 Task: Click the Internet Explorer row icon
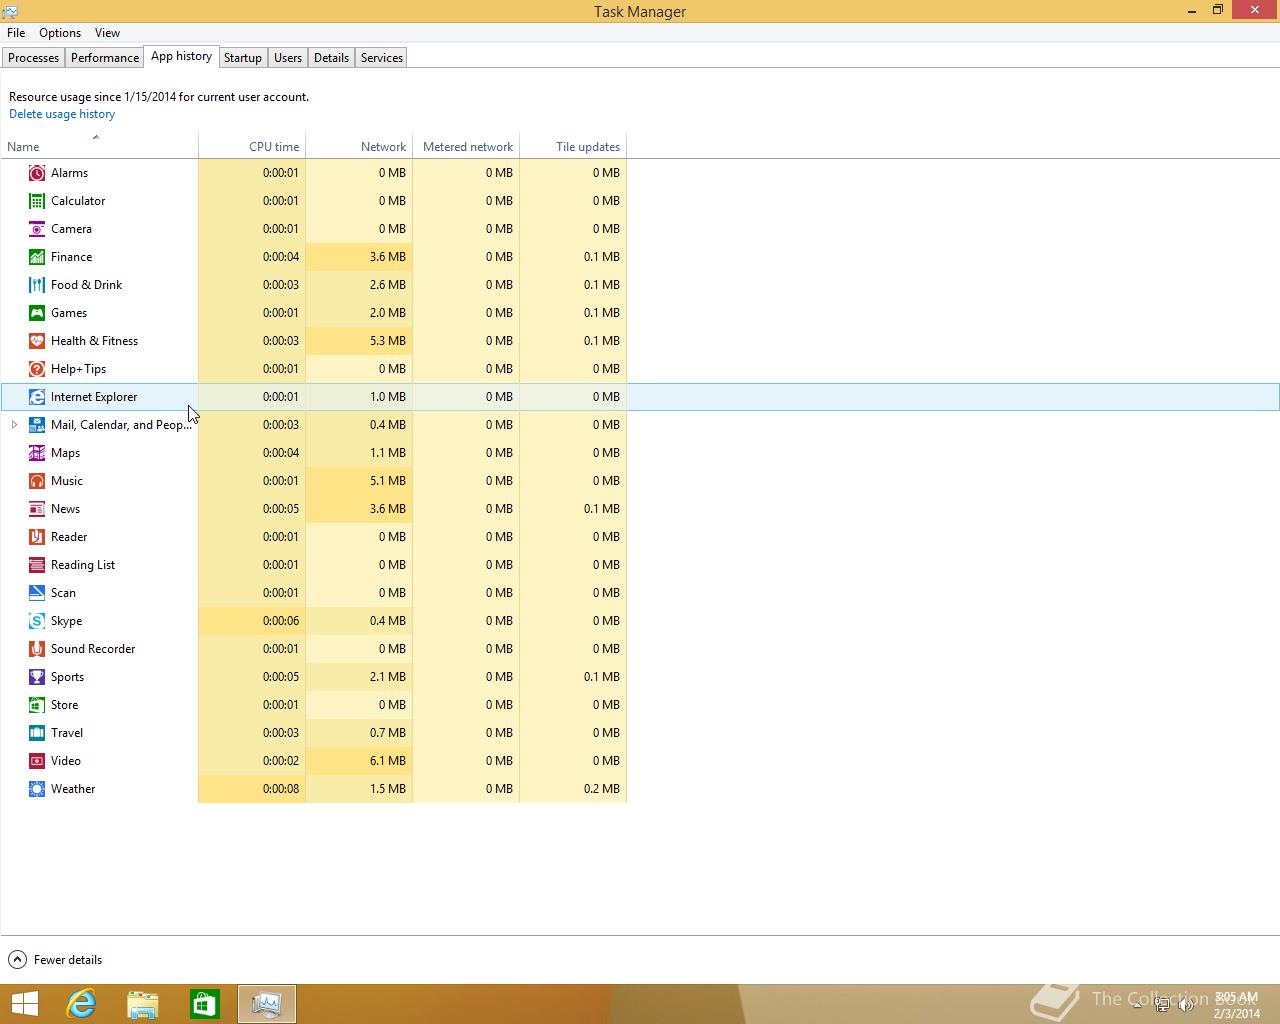point(37,397)
